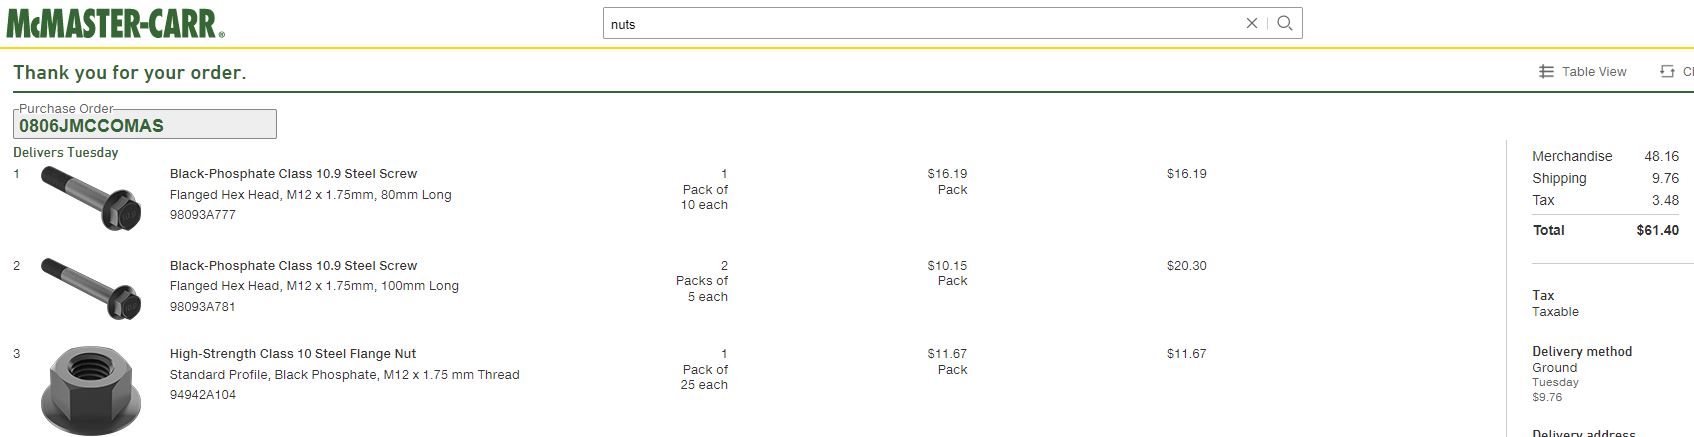Open the 100mm flanged screw thumbnail

(x=90, y=289)
